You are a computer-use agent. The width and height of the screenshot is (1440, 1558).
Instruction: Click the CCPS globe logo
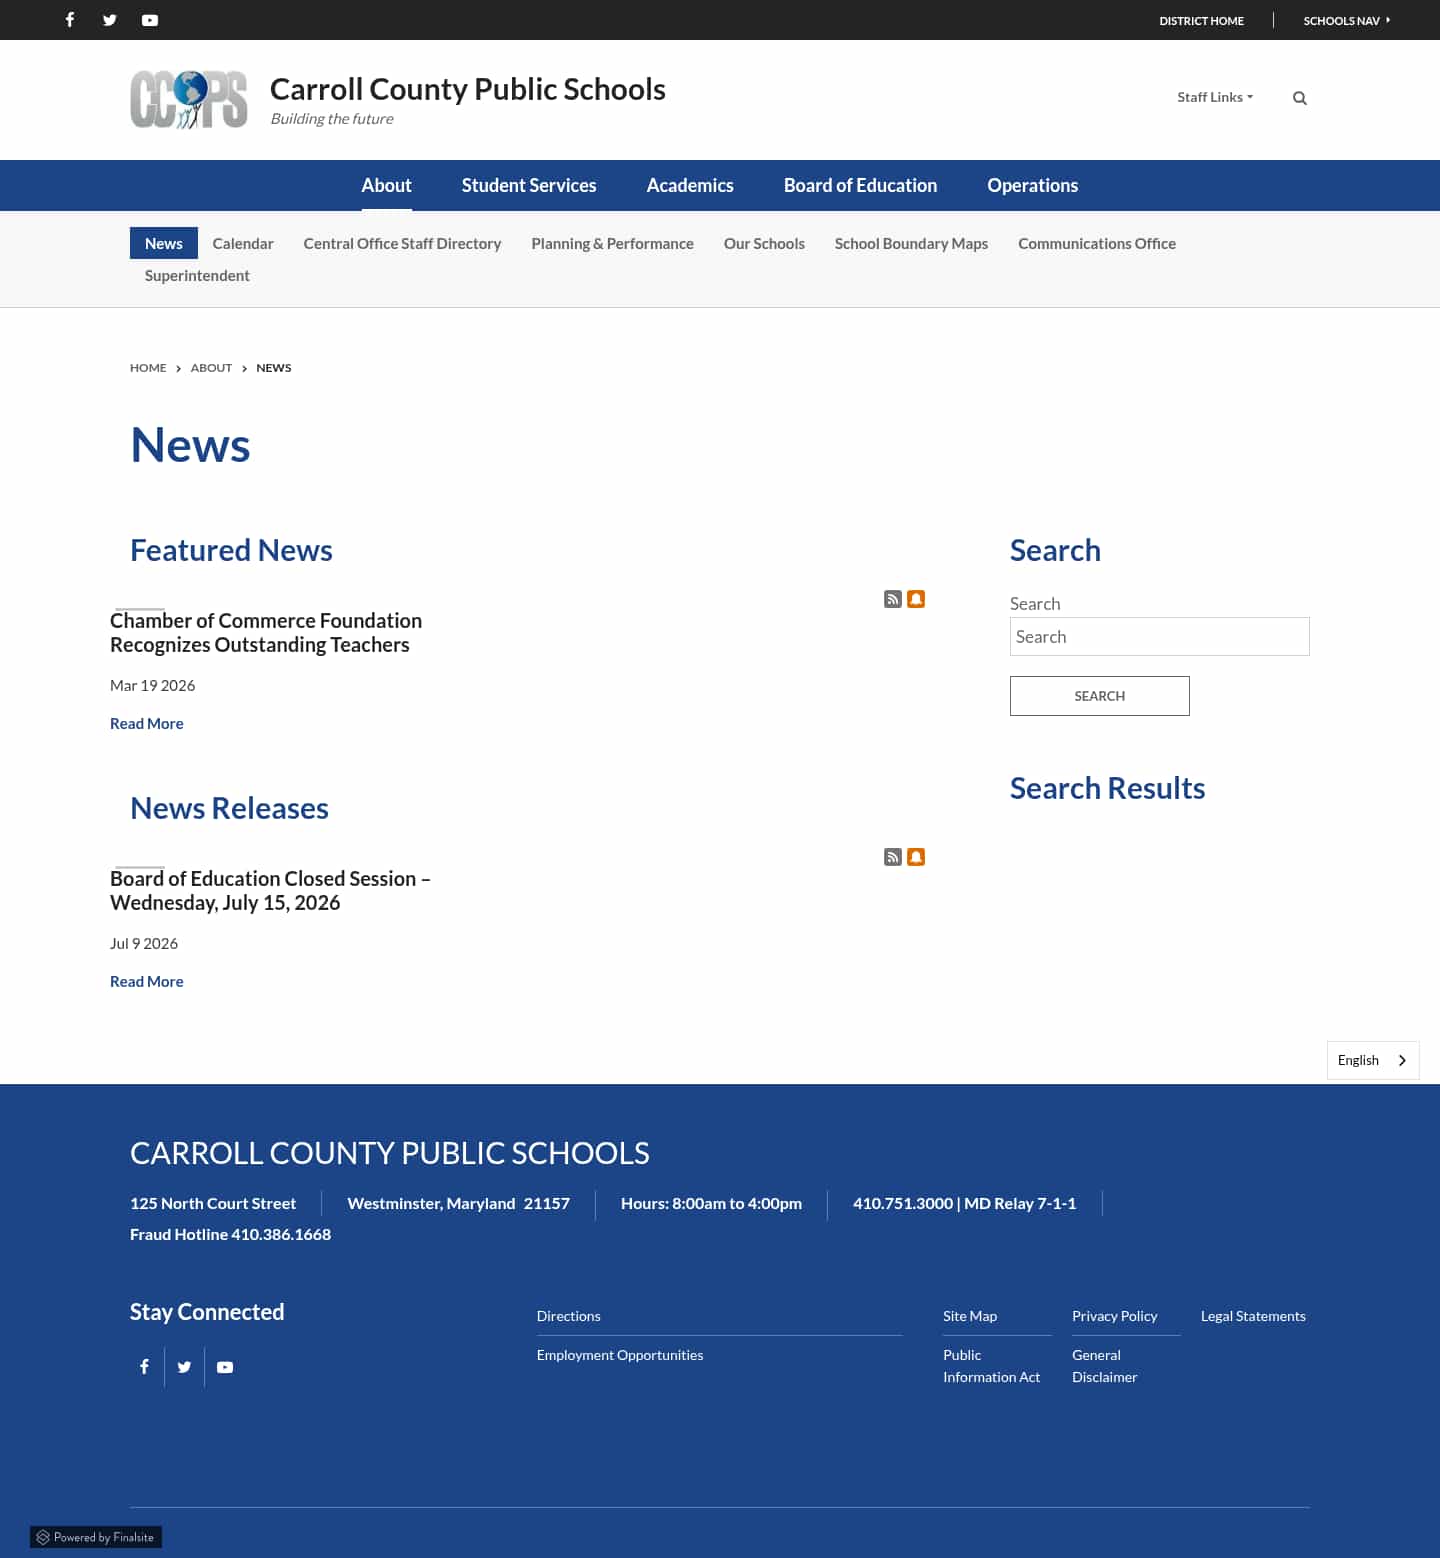pyautogui.click(x=189, y=100)
